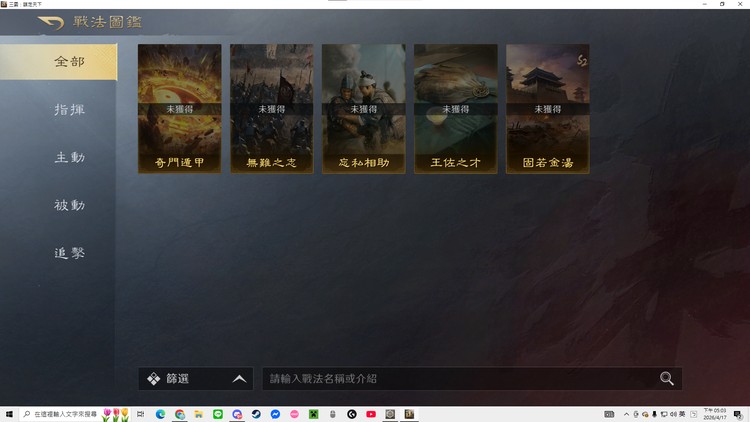The image size is (750, 422).
Task: Open the purple circle app next to LINE
Action: click(237, 414)
